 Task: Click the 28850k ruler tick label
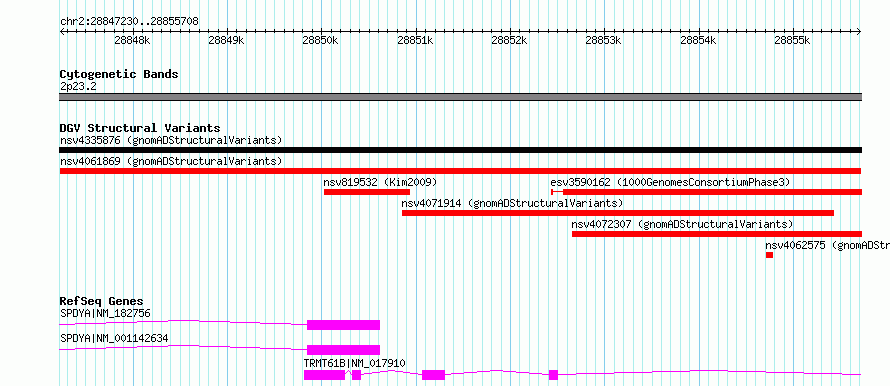point(320,40)
